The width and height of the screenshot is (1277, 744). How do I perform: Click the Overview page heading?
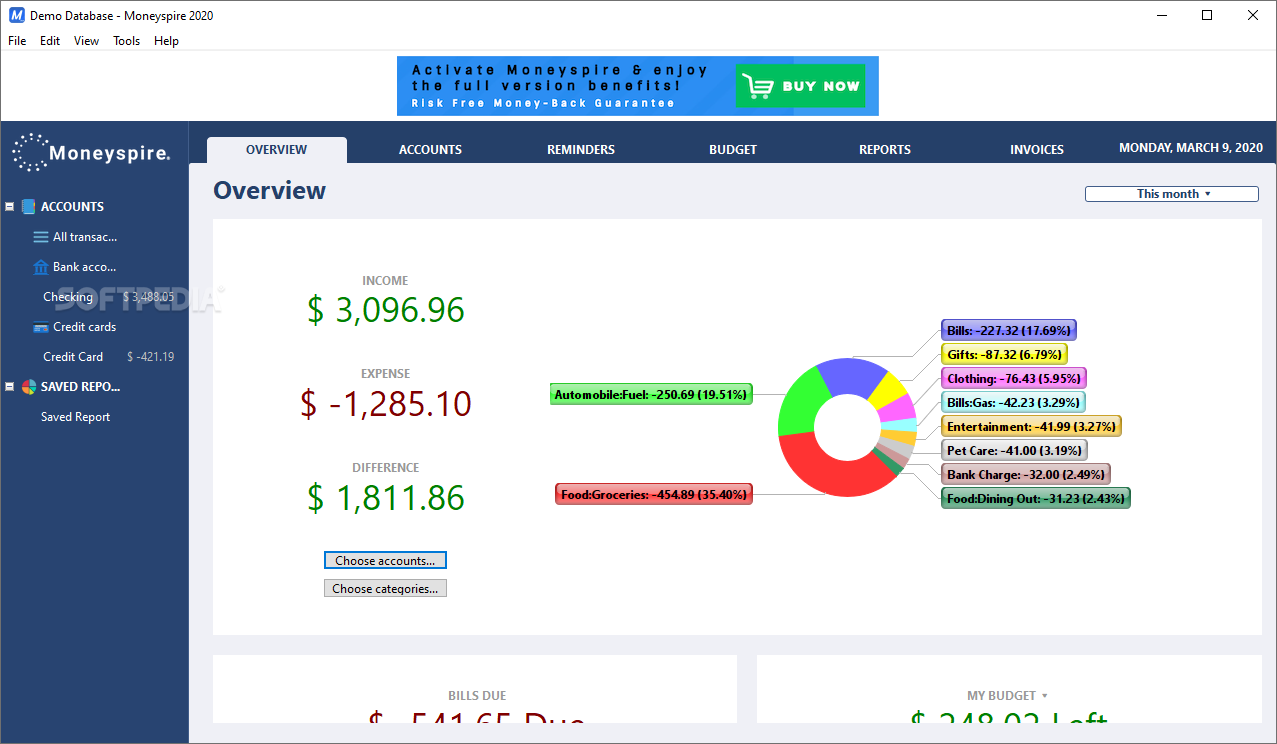click(269, 191)
